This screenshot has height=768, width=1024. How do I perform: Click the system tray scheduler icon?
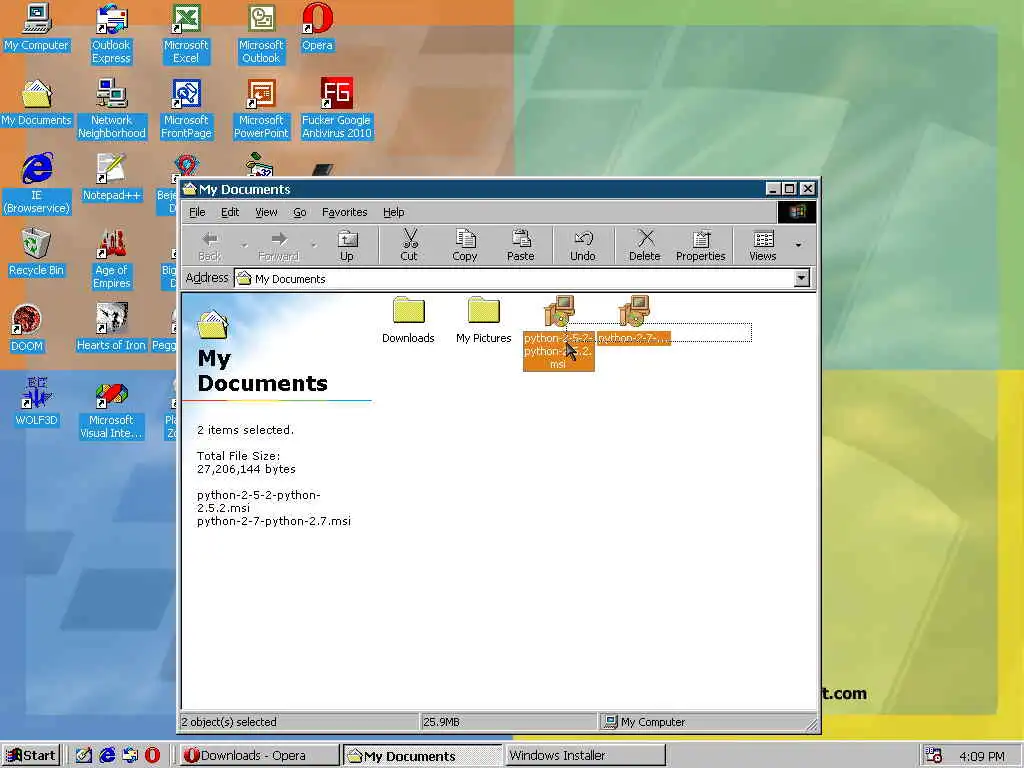934,756
